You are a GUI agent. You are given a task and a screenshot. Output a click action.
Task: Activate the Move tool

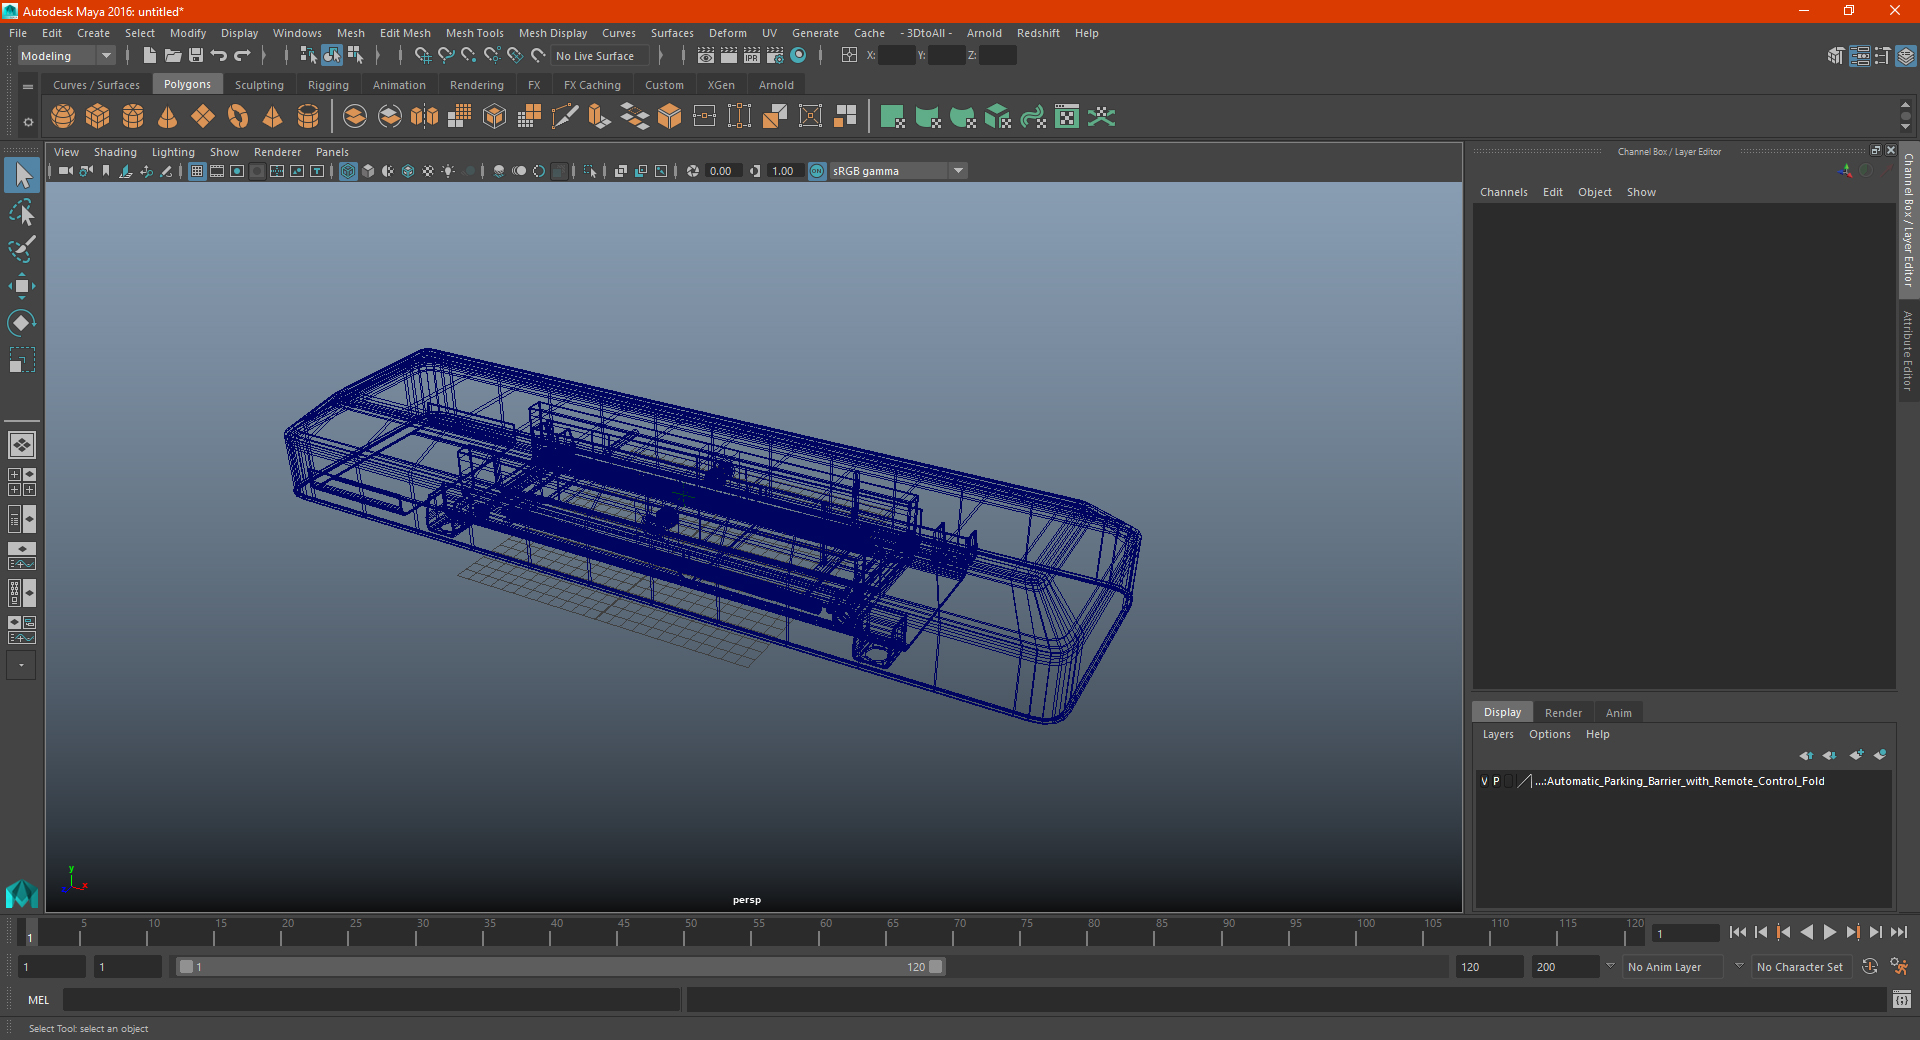pyautogui.click(x=21, y=286)
